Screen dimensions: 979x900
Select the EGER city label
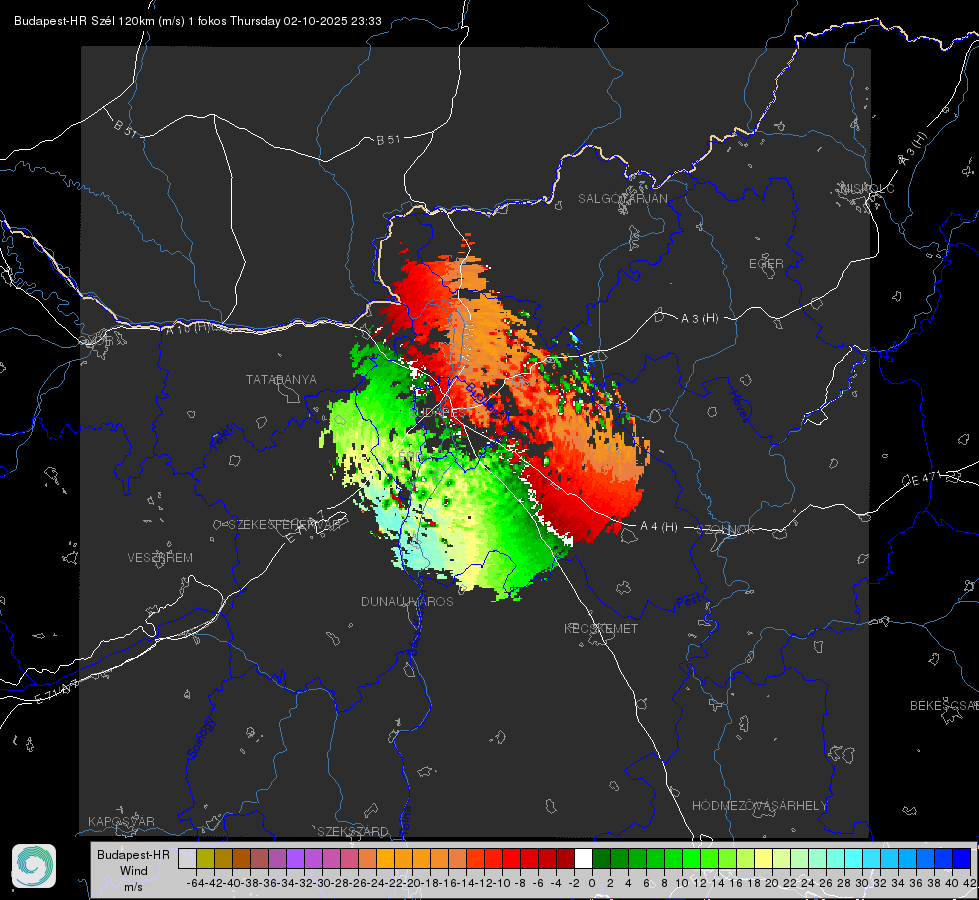(766, 264)
